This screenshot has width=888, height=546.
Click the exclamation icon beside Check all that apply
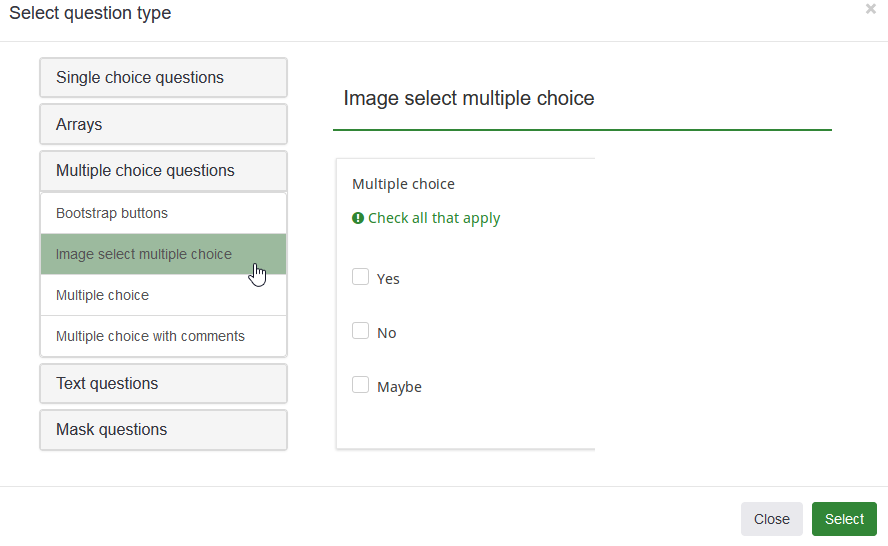(x=358, y=218)
